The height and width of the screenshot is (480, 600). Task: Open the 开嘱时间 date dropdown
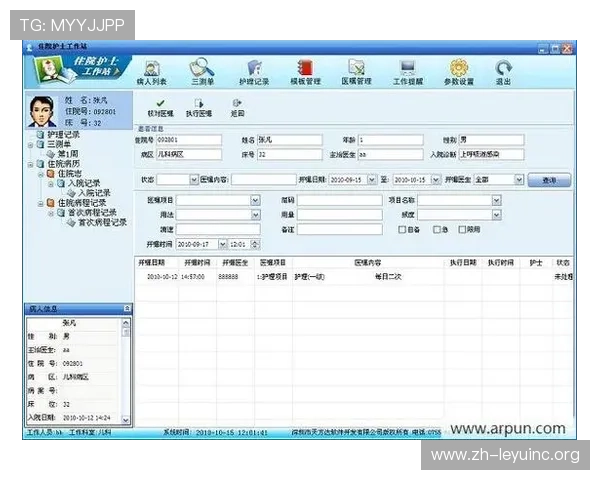[222, 244]
